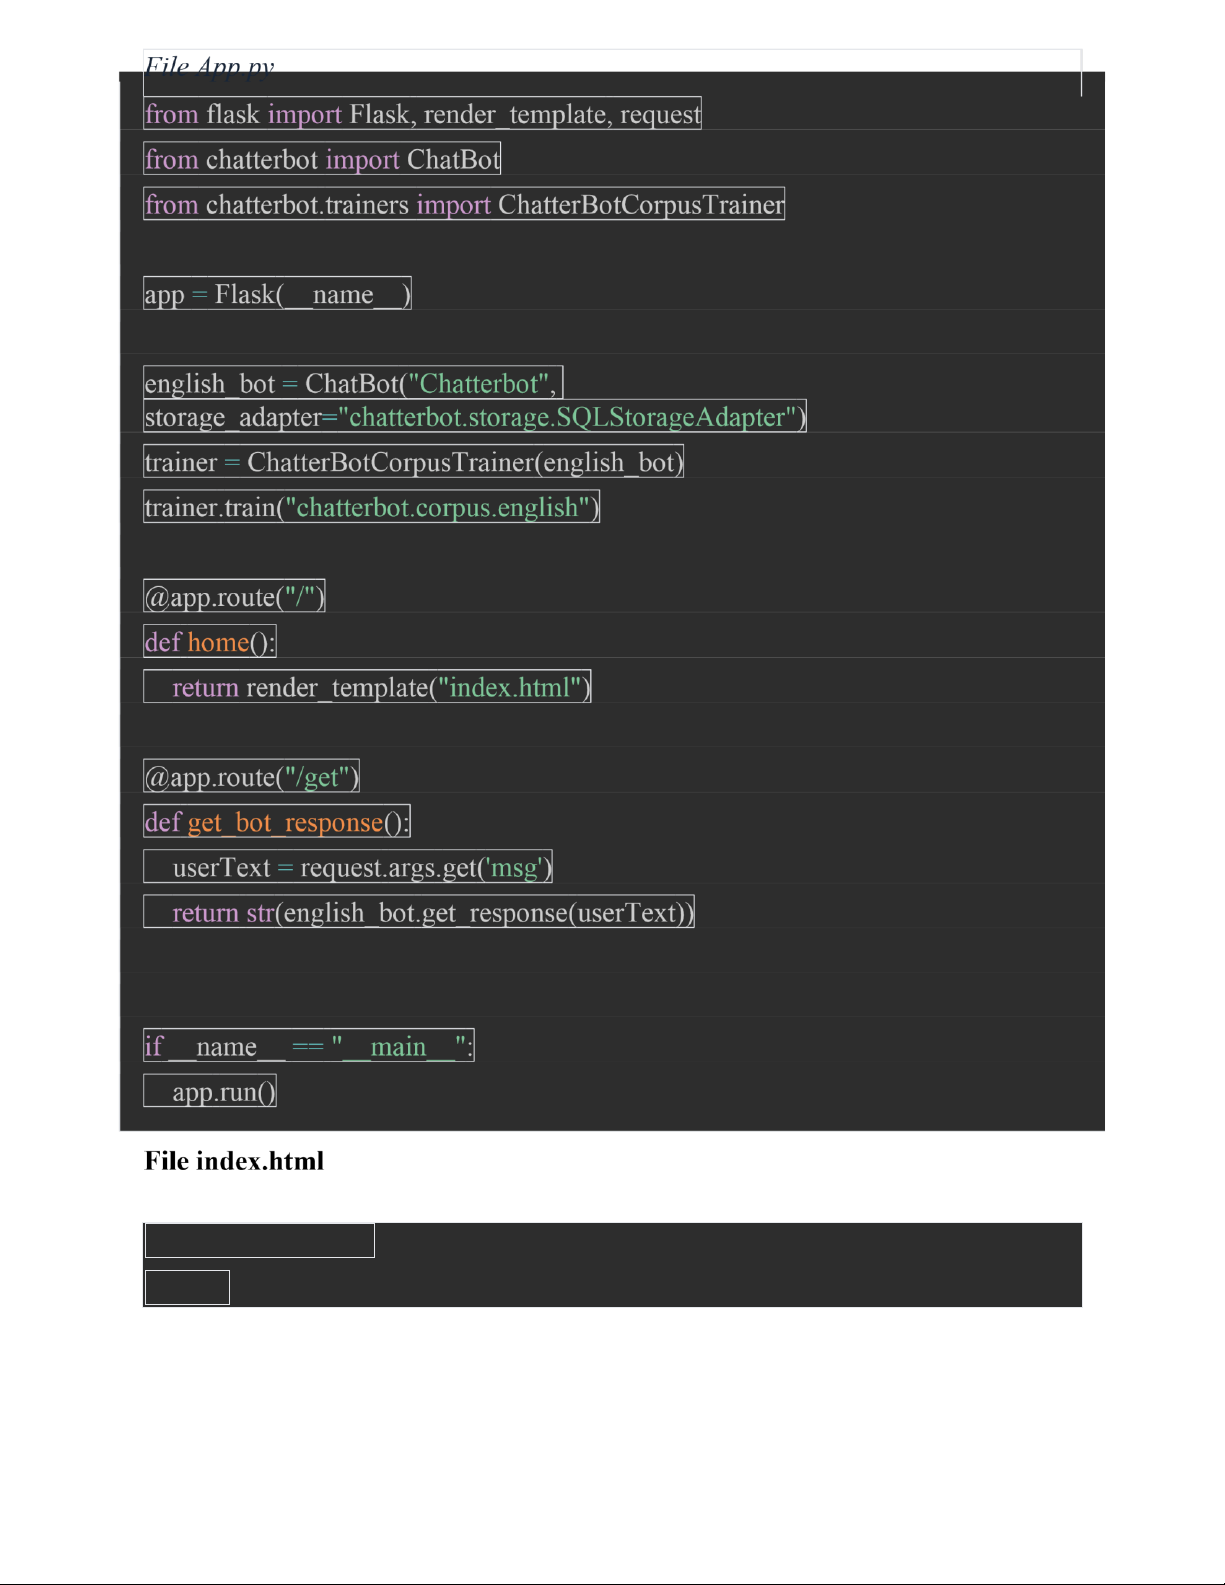This screenshot has width=1225, height=1585.
Task: Click the '@app.route("/")' decorator line
Action: click(x=234, y=597)
